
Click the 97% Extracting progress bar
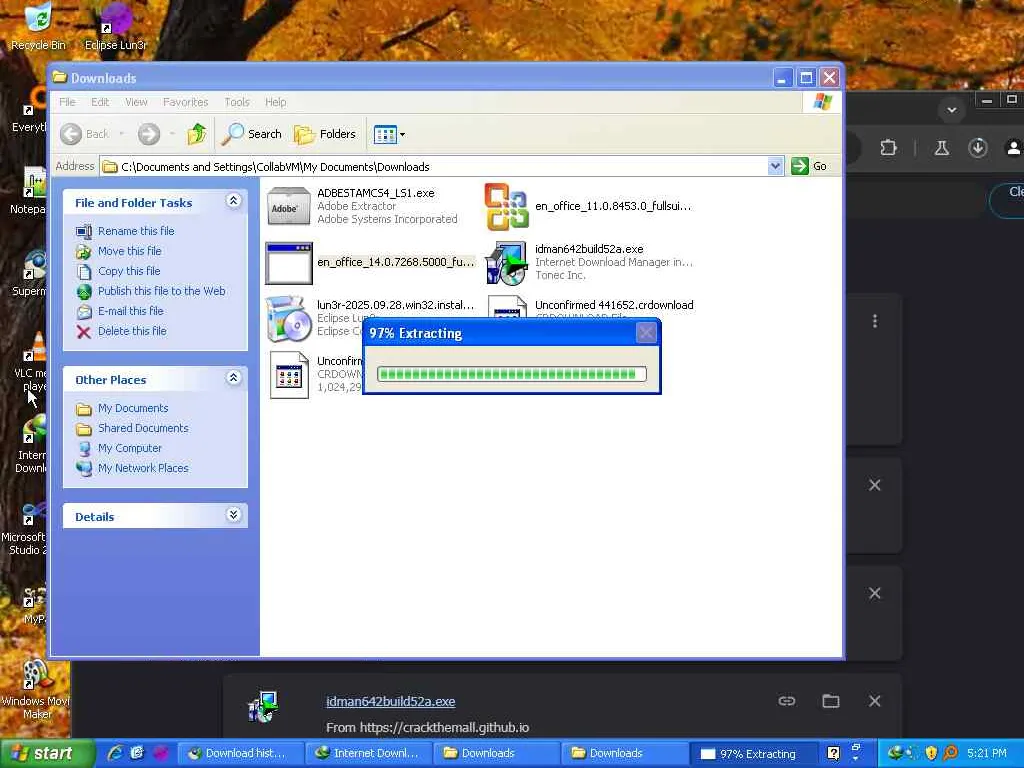coord(511,374)
